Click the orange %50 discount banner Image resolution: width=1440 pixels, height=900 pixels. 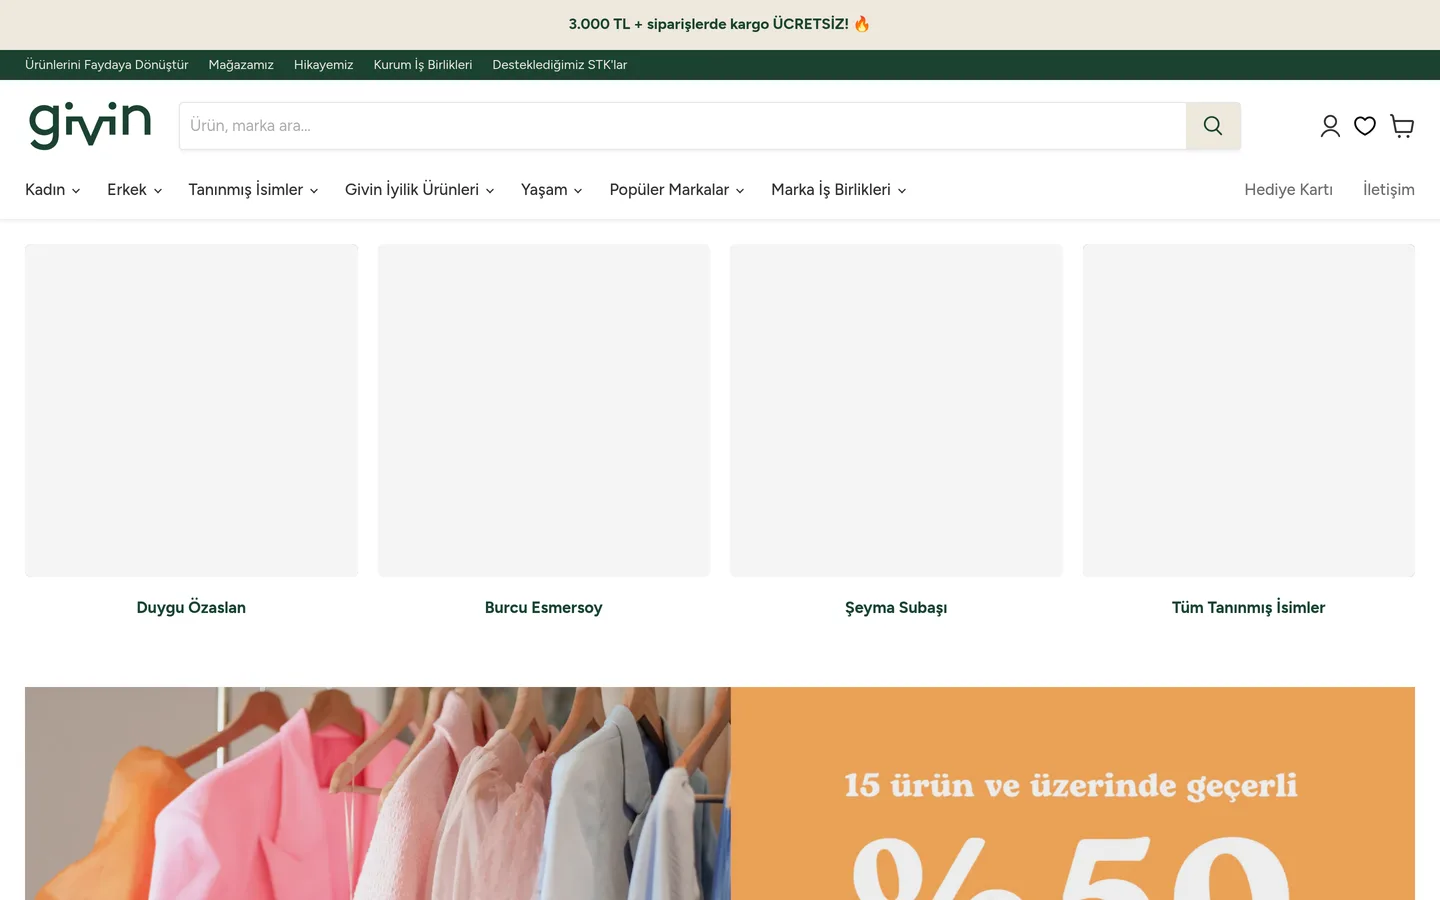click(1073, 794)
